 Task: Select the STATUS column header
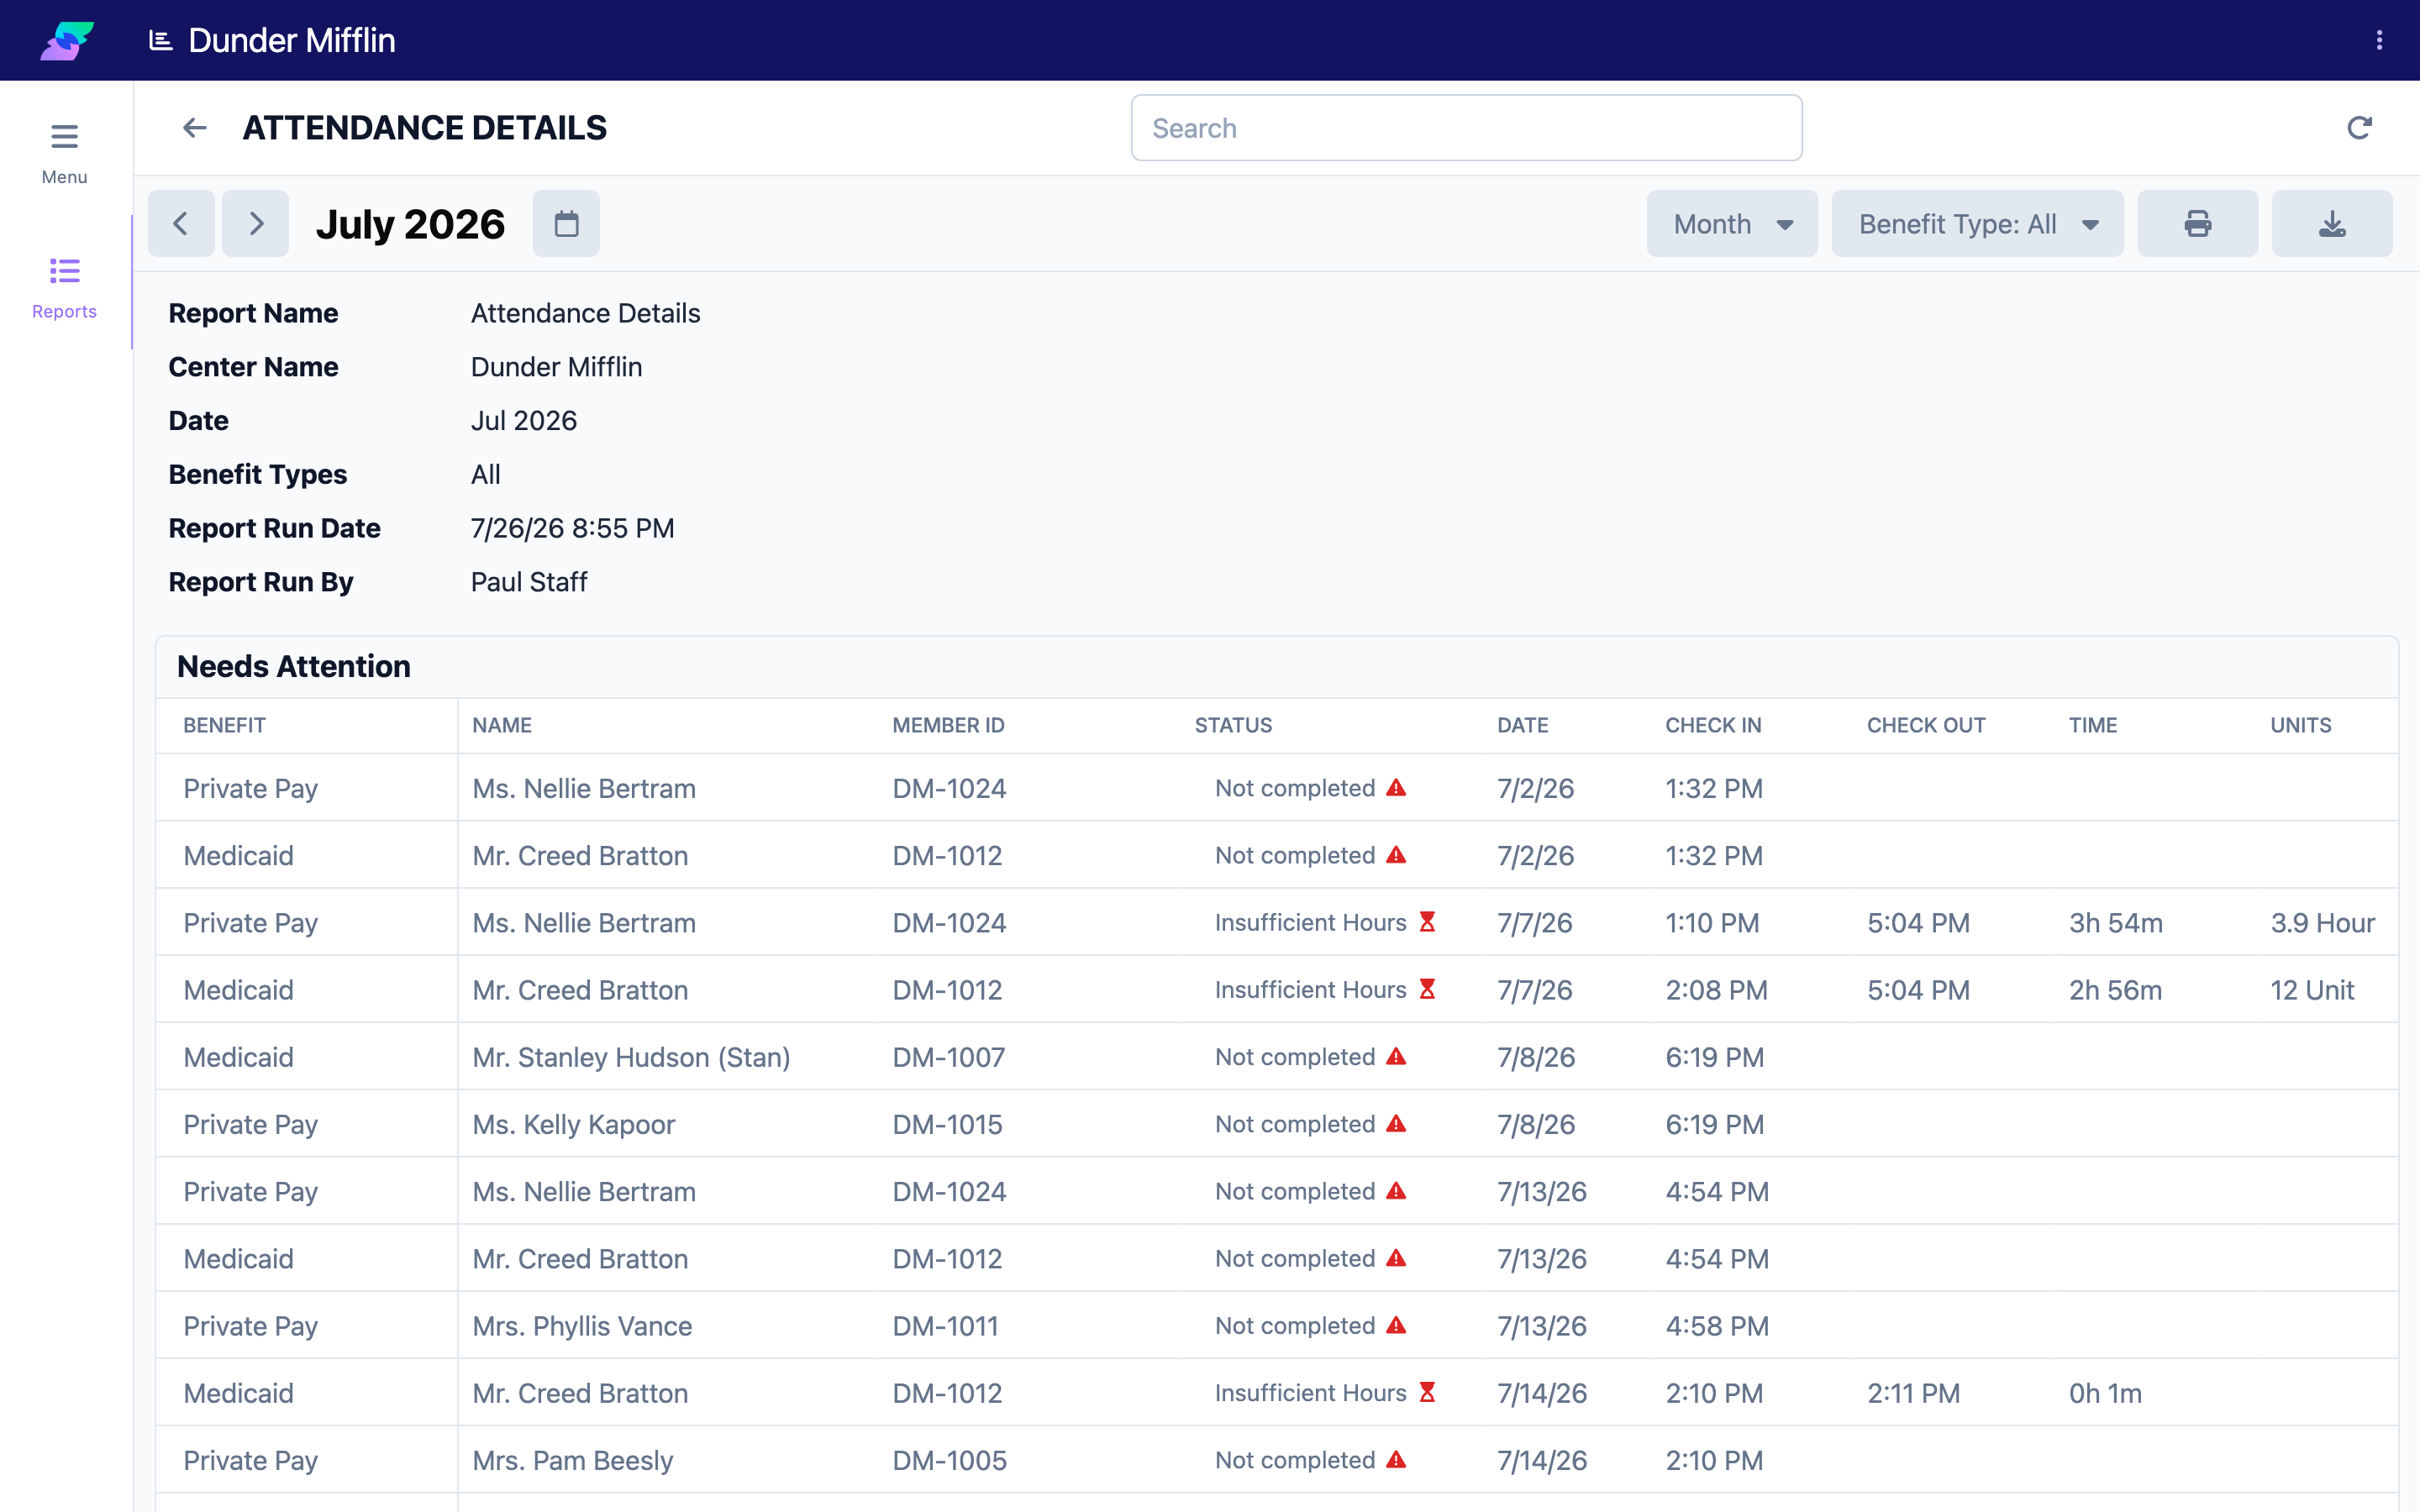(1233, 725)
